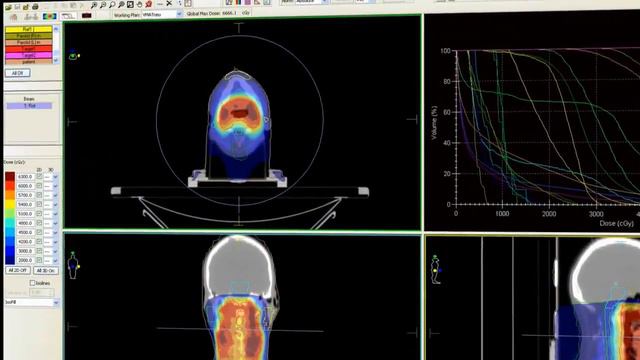The height and width of the screenshot is (360, 640).
Task: Select the third magnifier zoom tool
Action: (112, 5)
